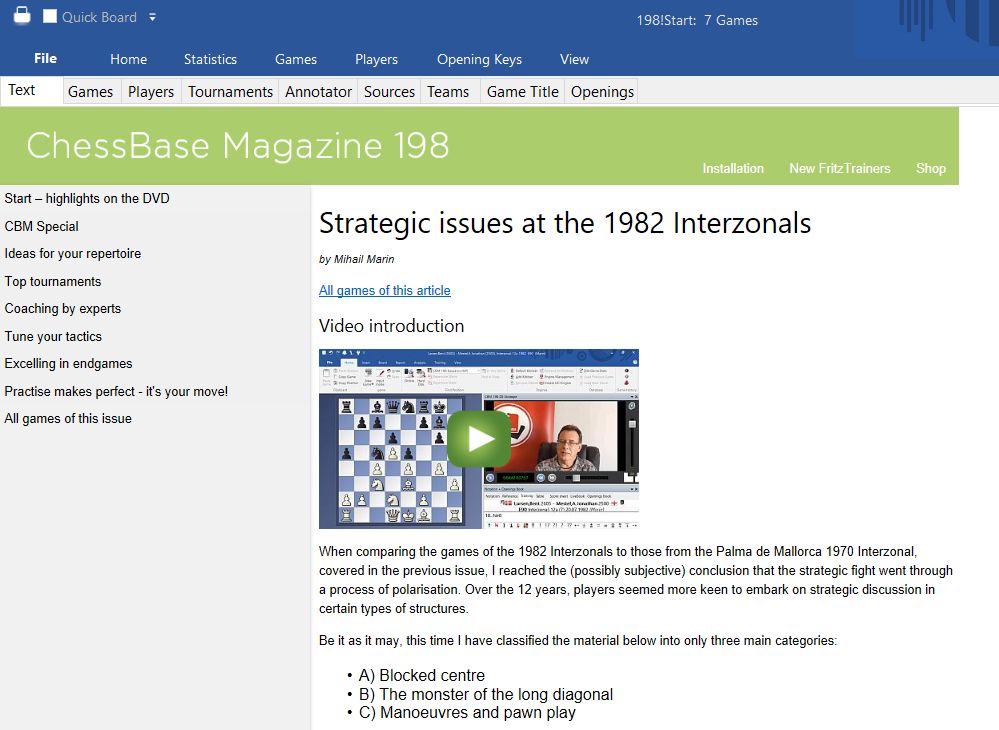999x730 pixels.
Task: Select 'CBM Special' in the sidebar
Action: click(x=42, y=226)
